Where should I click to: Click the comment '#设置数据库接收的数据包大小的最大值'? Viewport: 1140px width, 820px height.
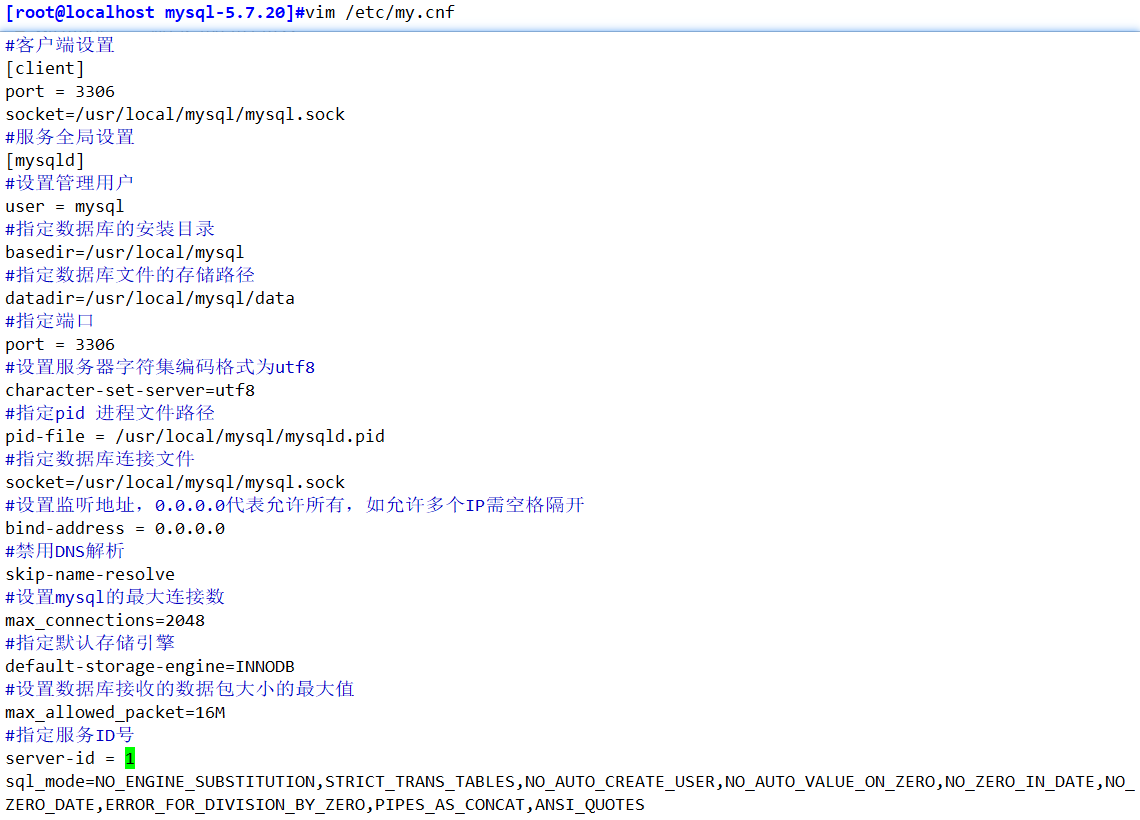pos(180,688)
